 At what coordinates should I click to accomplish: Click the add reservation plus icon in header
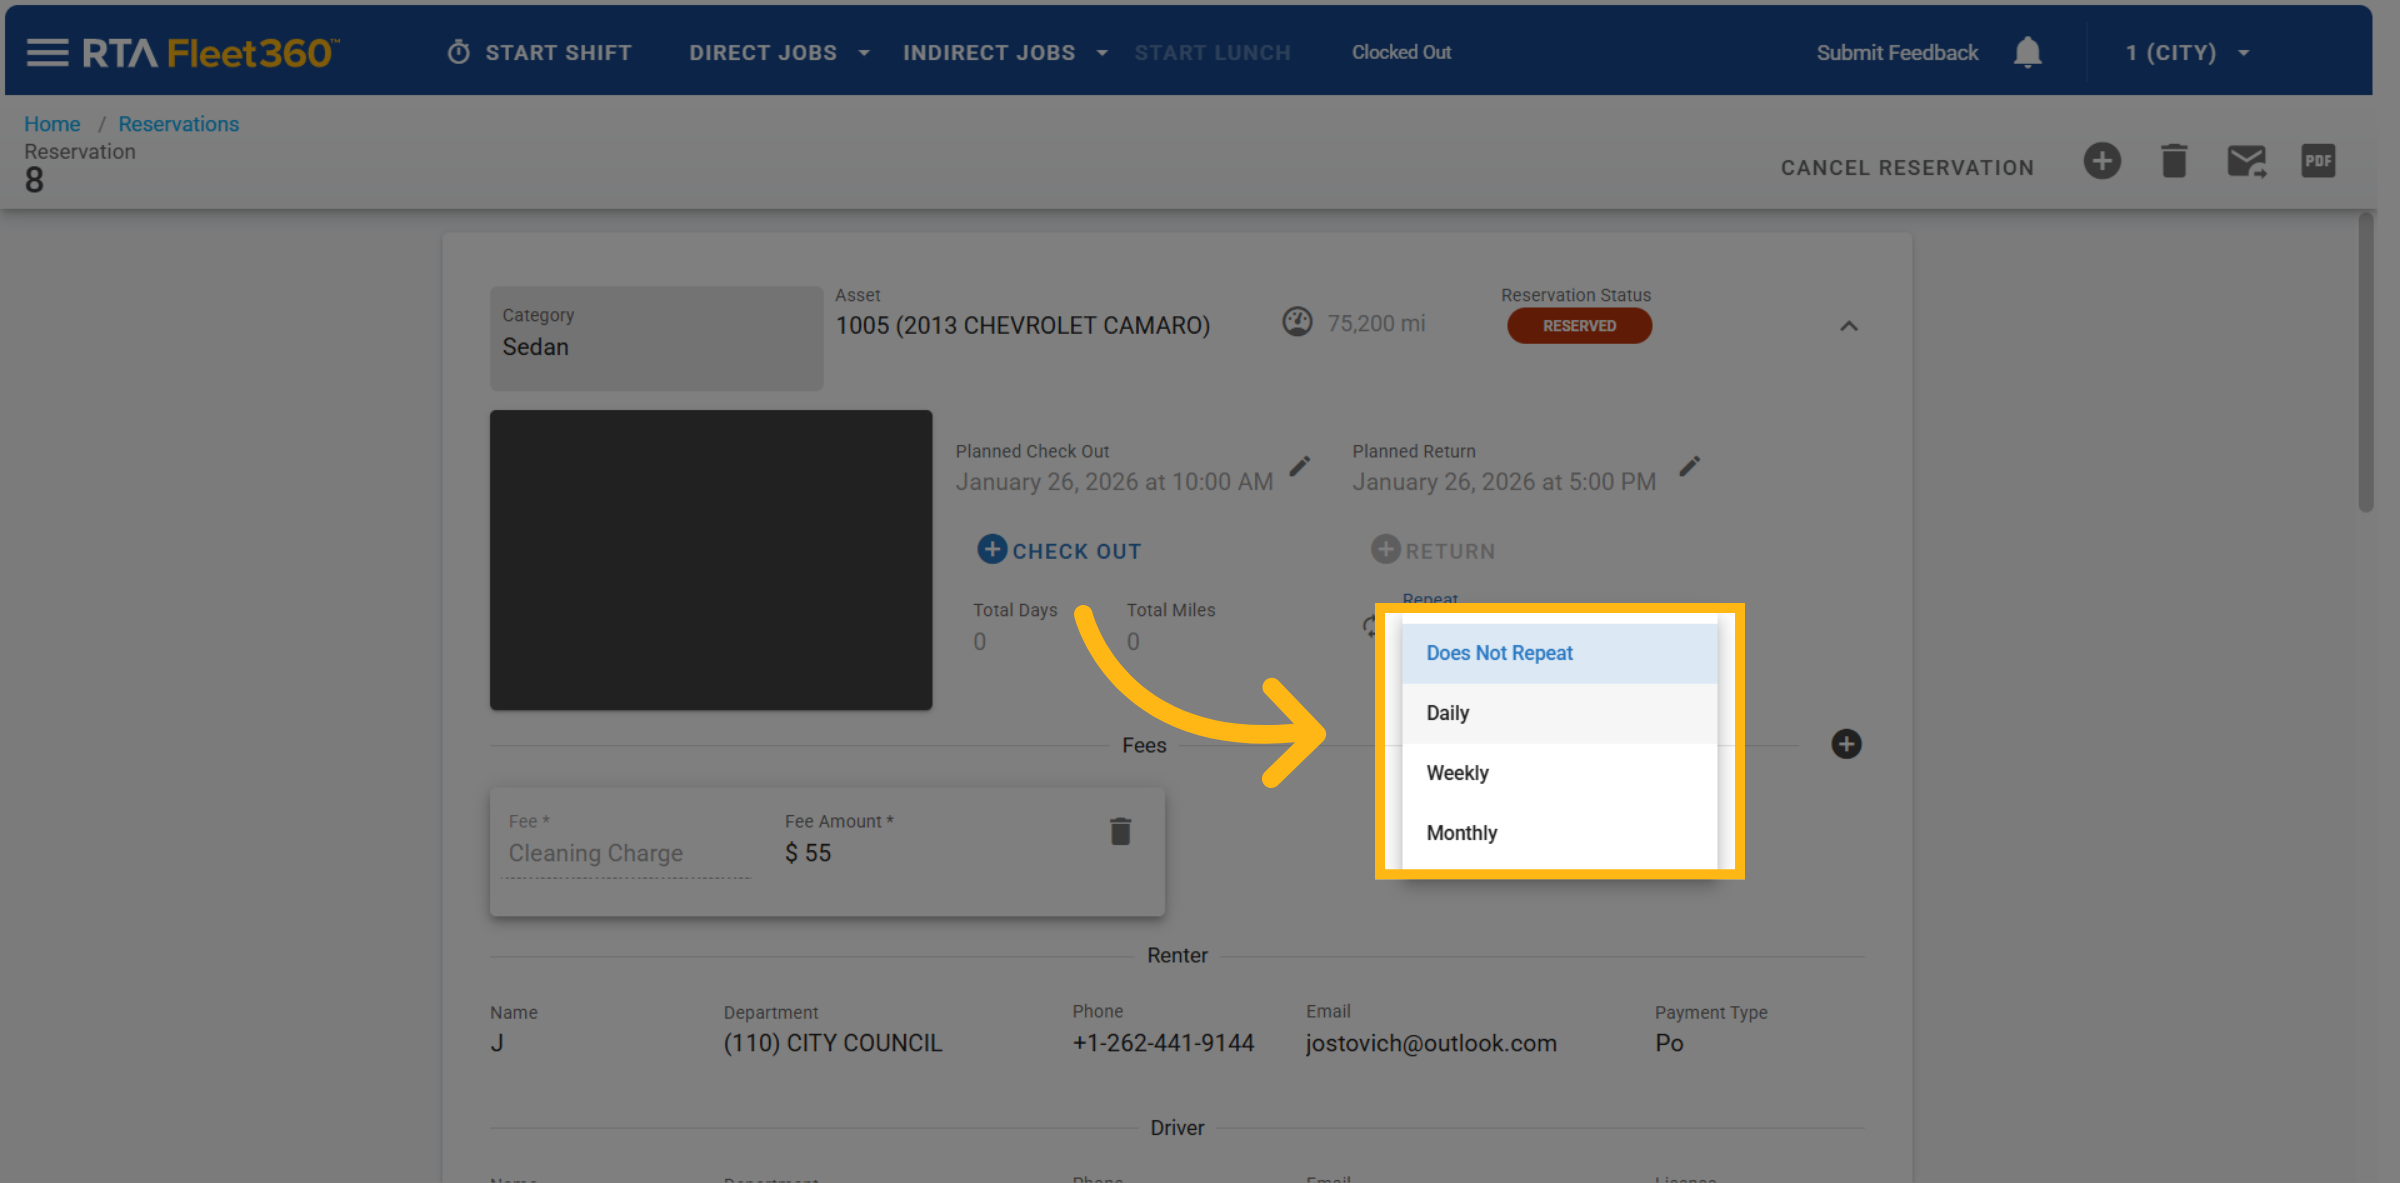2102,161
